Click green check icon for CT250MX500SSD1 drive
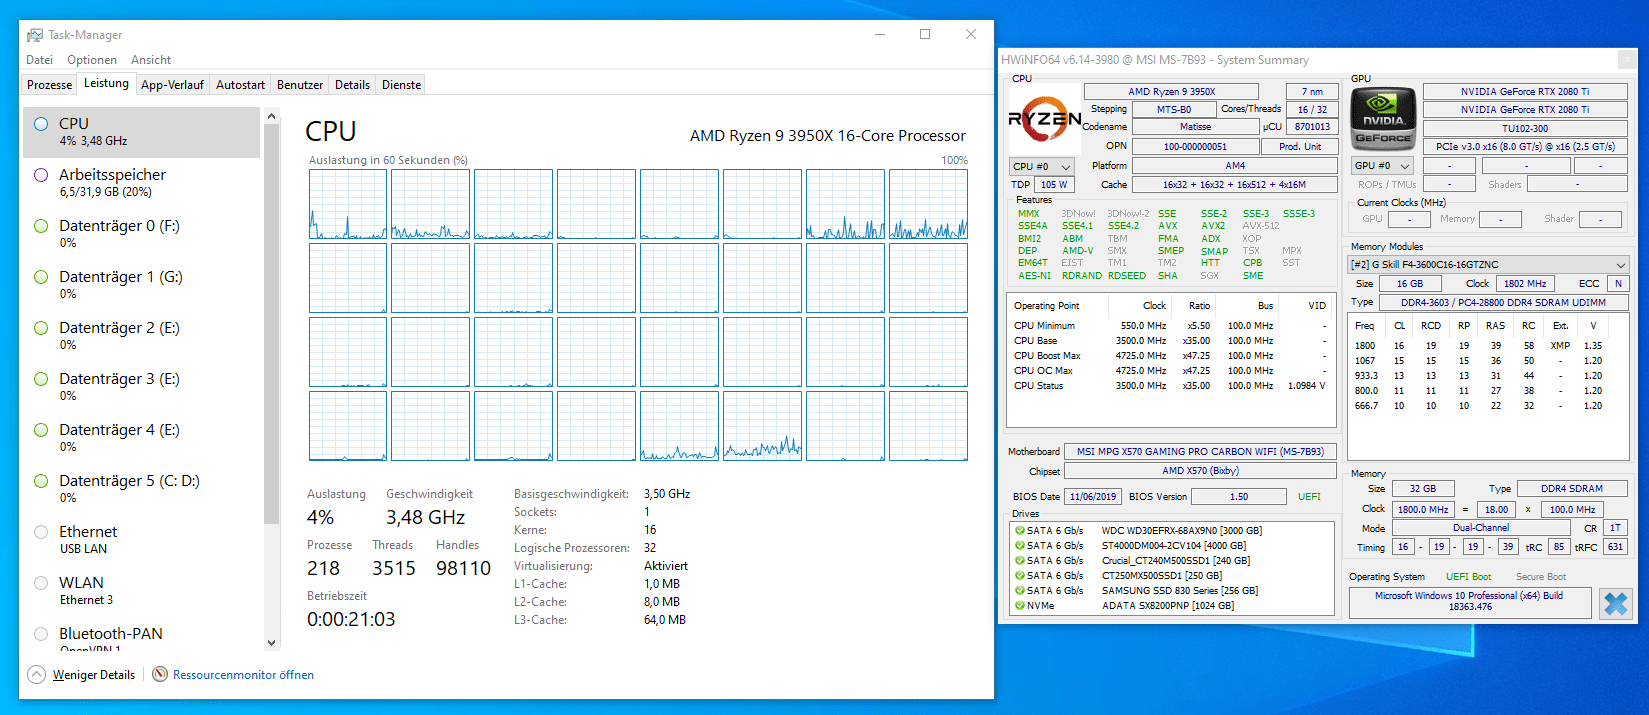Image resolution: width=1649 pixels, height=715 pixels. tap(1020, 576)
